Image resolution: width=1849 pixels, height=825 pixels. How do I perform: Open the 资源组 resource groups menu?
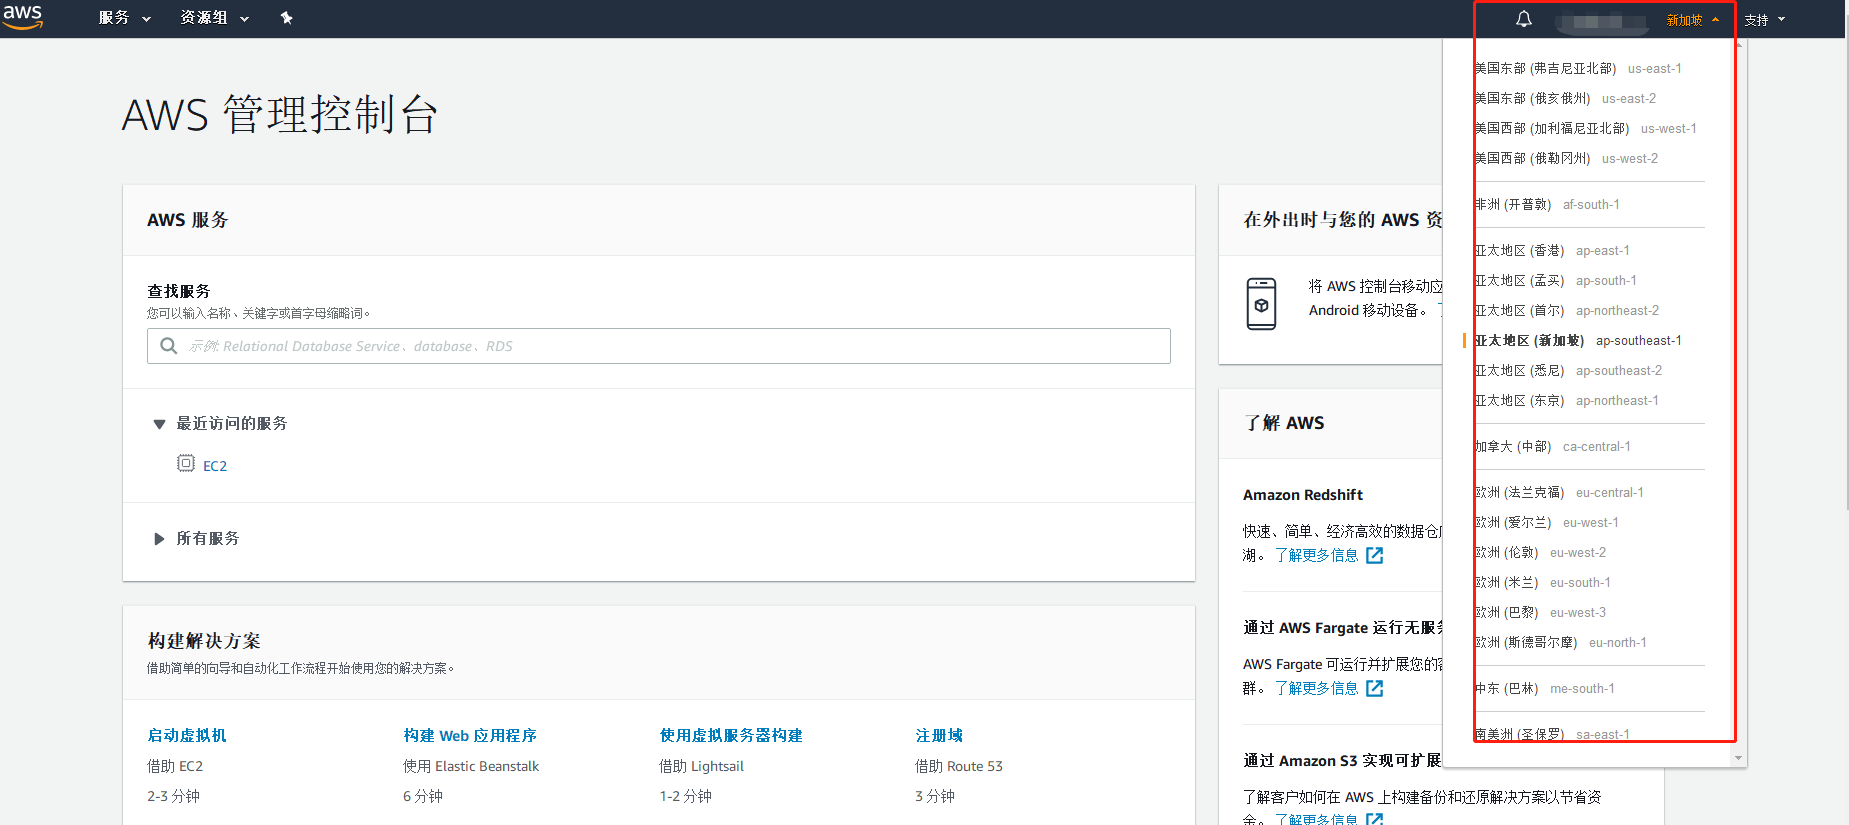pyautogui.click(x=214, y=18)
